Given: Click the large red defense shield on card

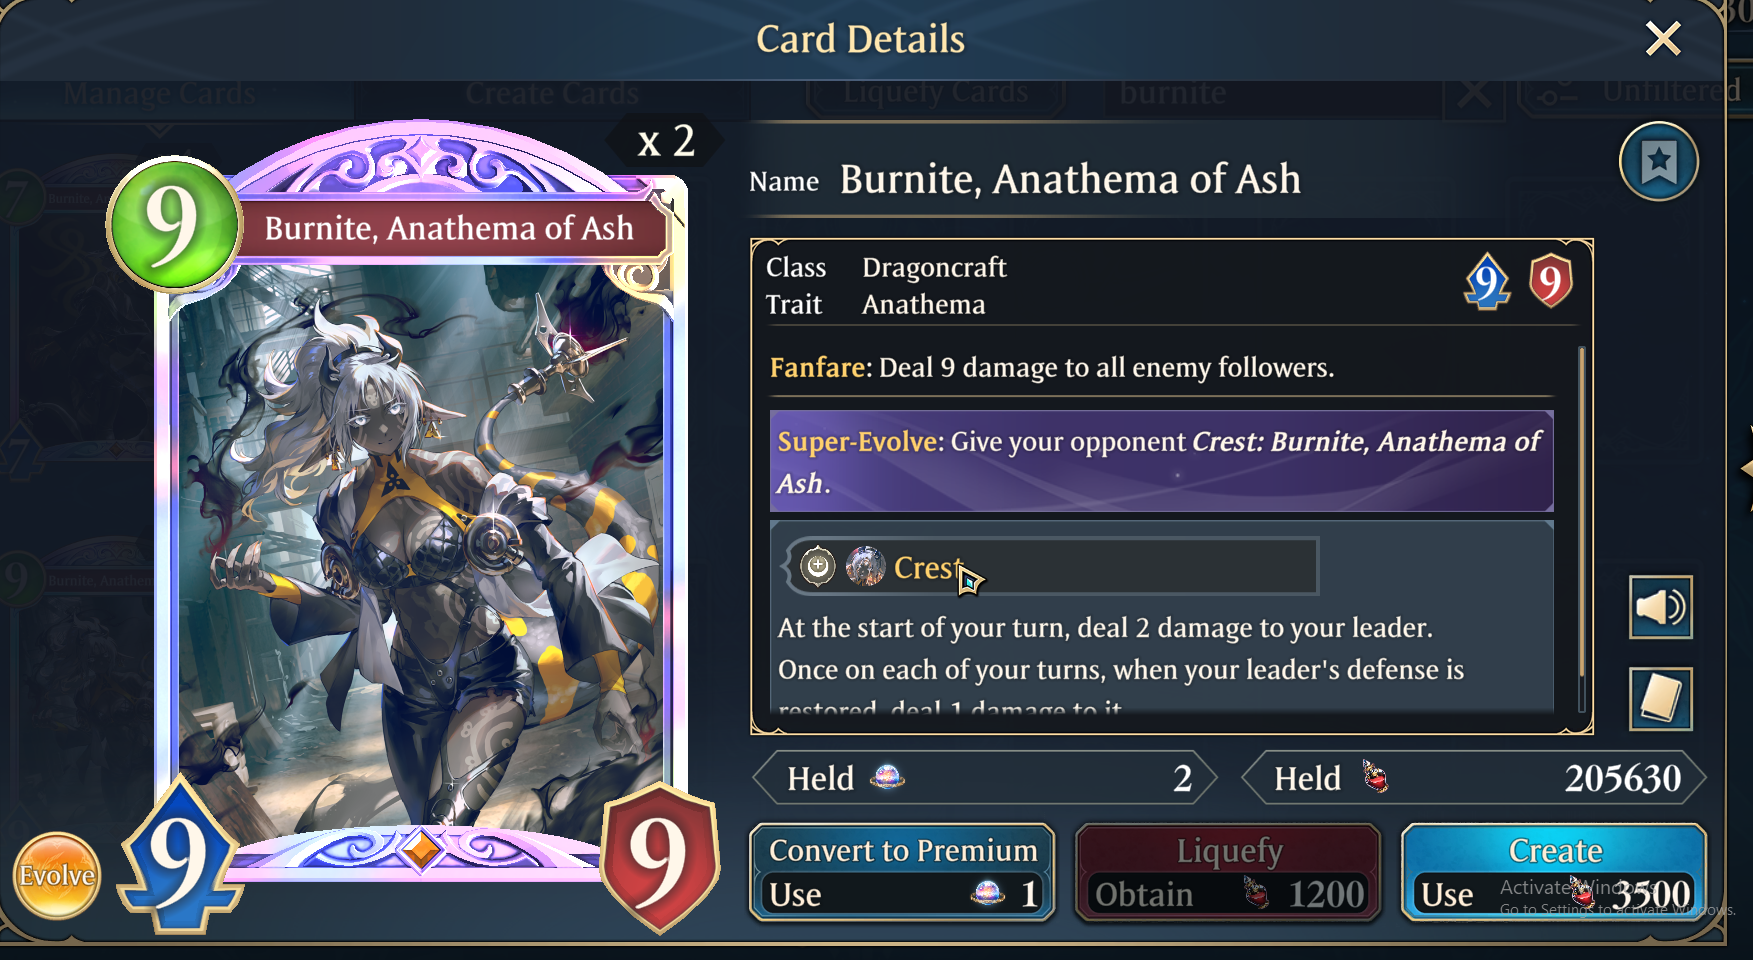Looking at the screenshot, I should click(x=660, y=858).
